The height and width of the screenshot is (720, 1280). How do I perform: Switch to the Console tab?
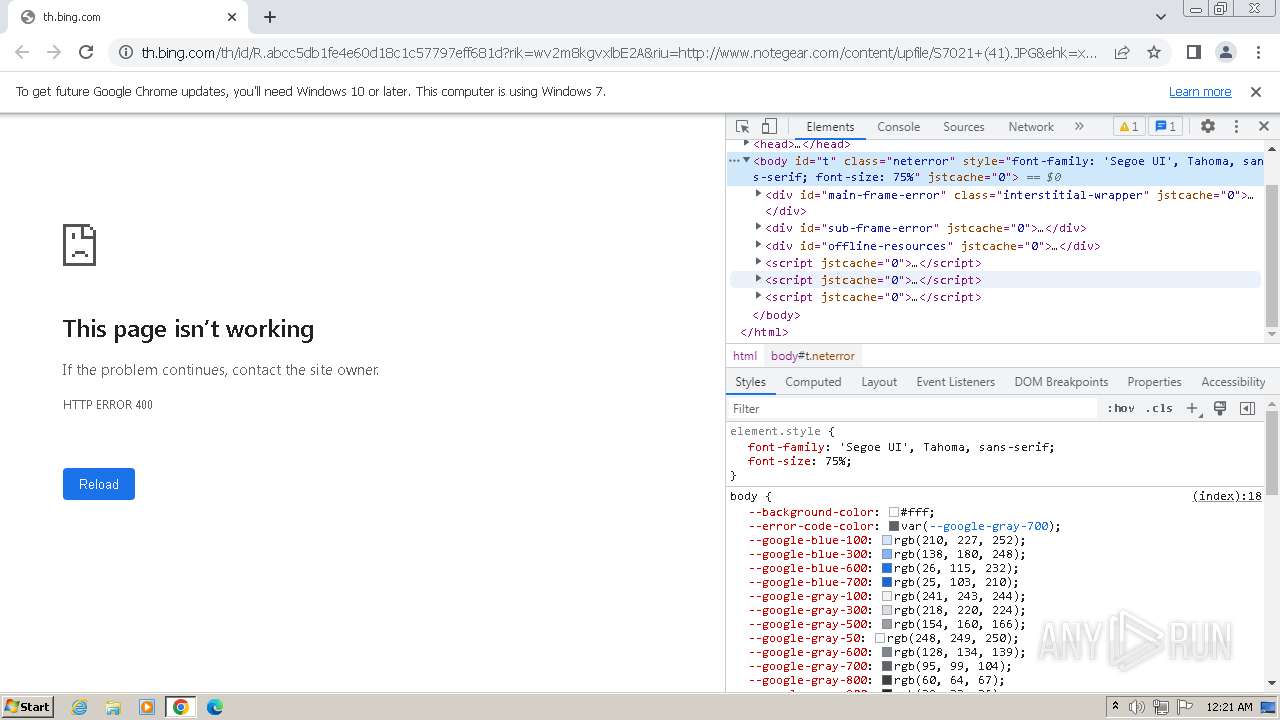click(898, 127)
